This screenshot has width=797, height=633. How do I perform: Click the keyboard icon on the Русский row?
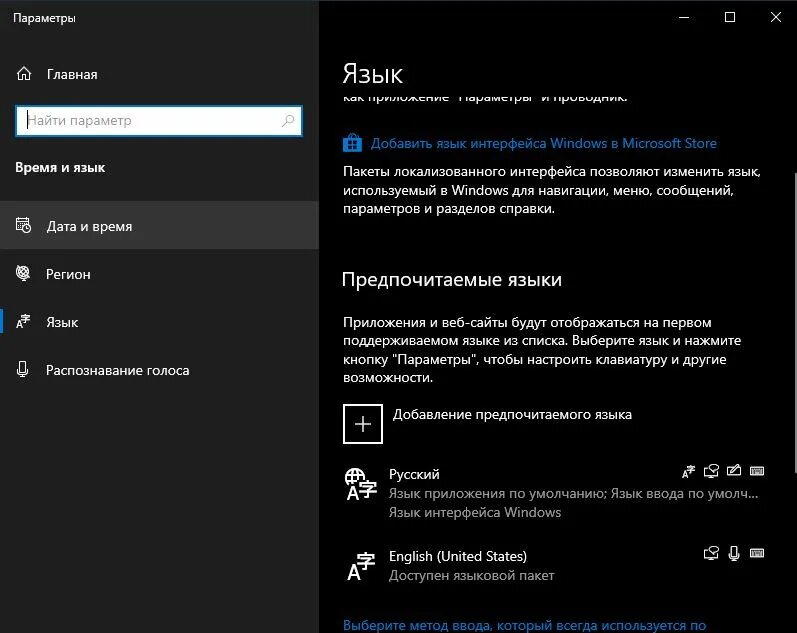click(x=757, y=471)
